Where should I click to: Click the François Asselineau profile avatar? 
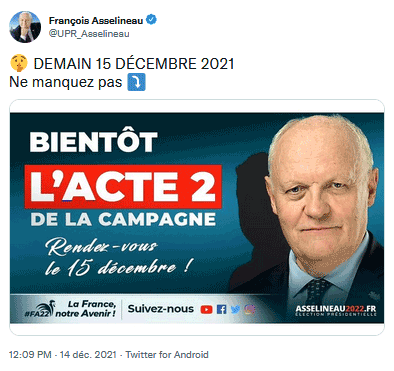[25, 27]
